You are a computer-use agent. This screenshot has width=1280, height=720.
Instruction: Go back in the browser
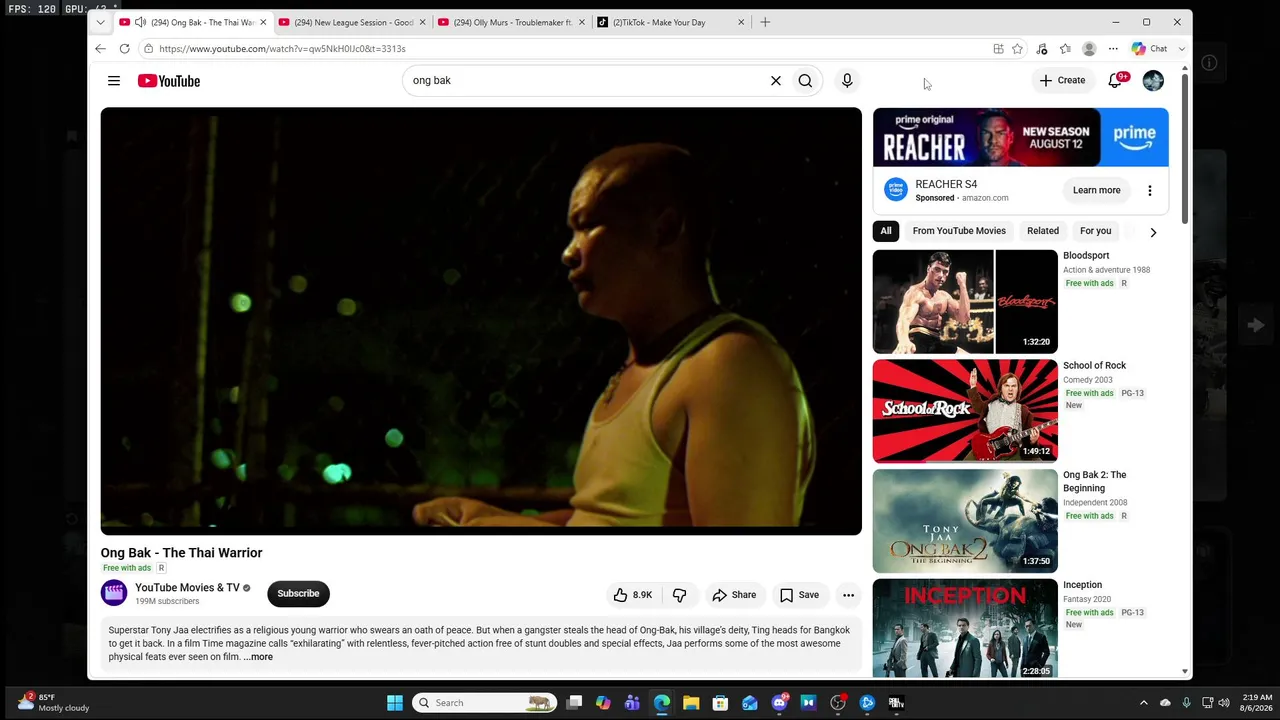coord(100,49)
